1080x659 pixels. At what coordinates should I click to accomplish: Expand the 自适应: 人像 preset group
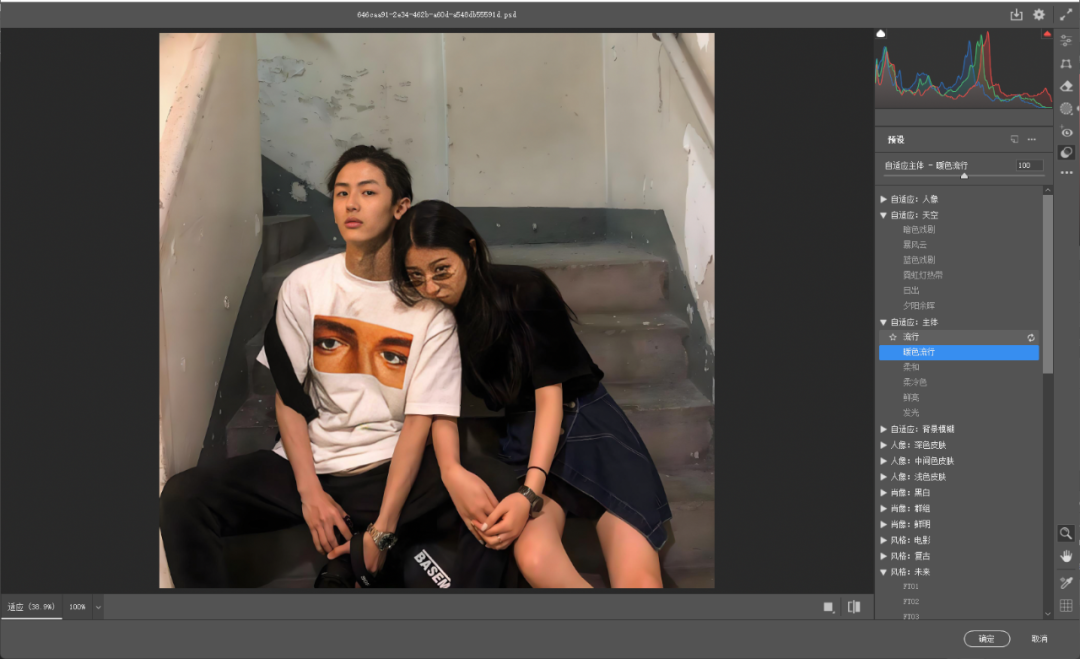click(883, 199)
